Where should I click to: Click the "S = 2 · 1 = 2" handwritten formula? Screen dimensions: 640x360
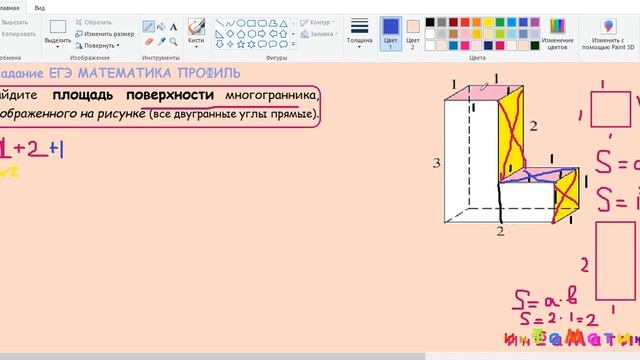[559, 319]
